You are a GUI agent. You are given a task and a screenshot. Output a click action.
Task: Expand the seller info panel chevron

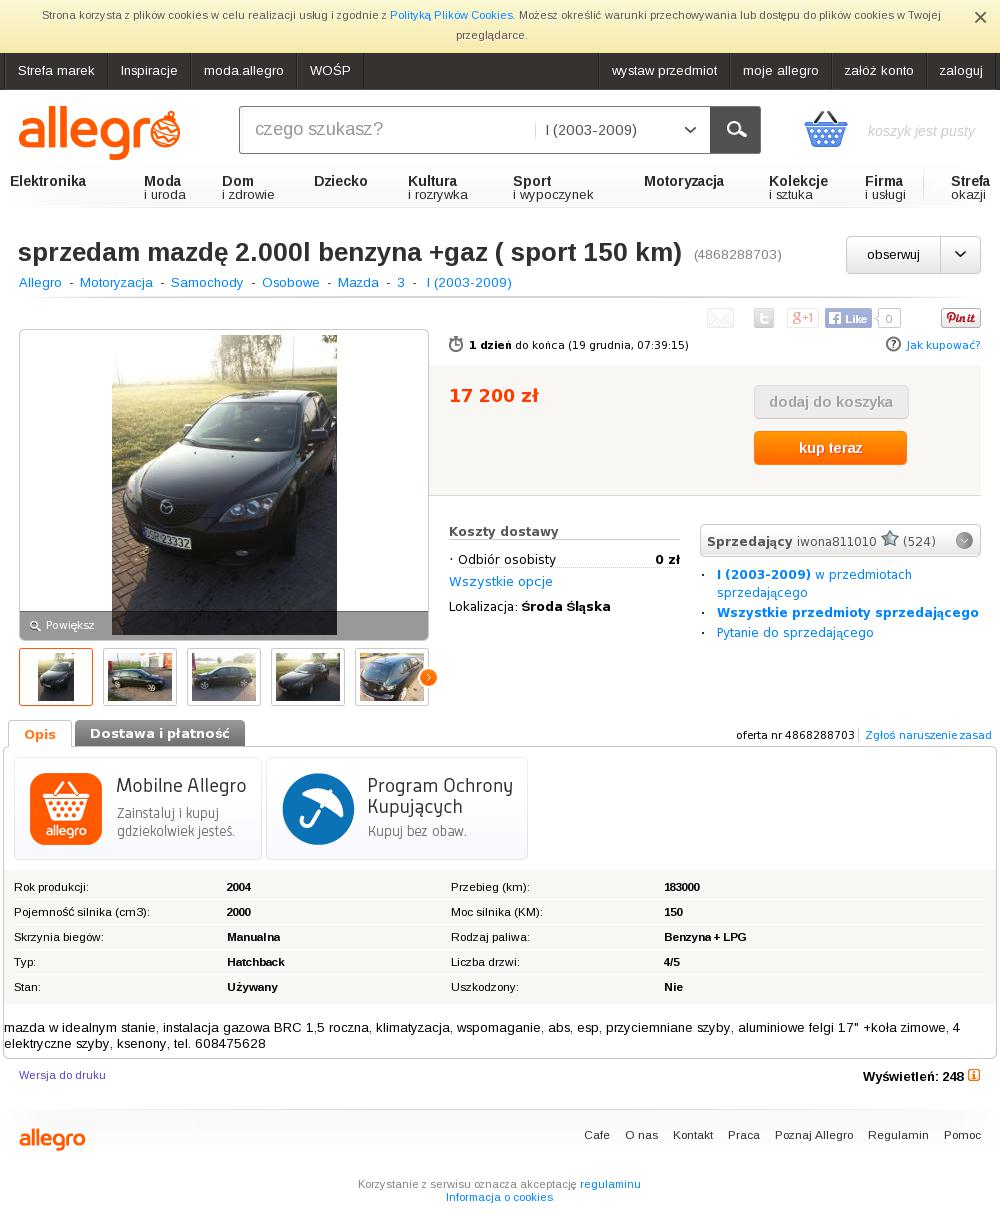pos(964,541)
